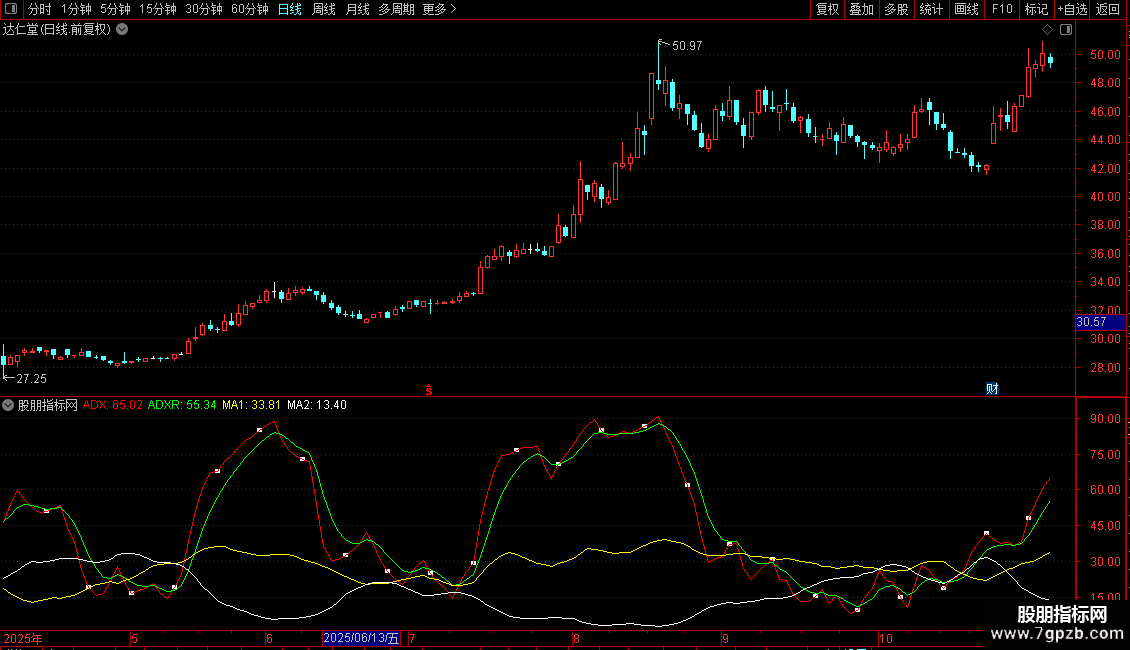Viewport: 1130px width, 650px height.
Task: Click the red S marker under the chart
Action: (x=429, y=390)
